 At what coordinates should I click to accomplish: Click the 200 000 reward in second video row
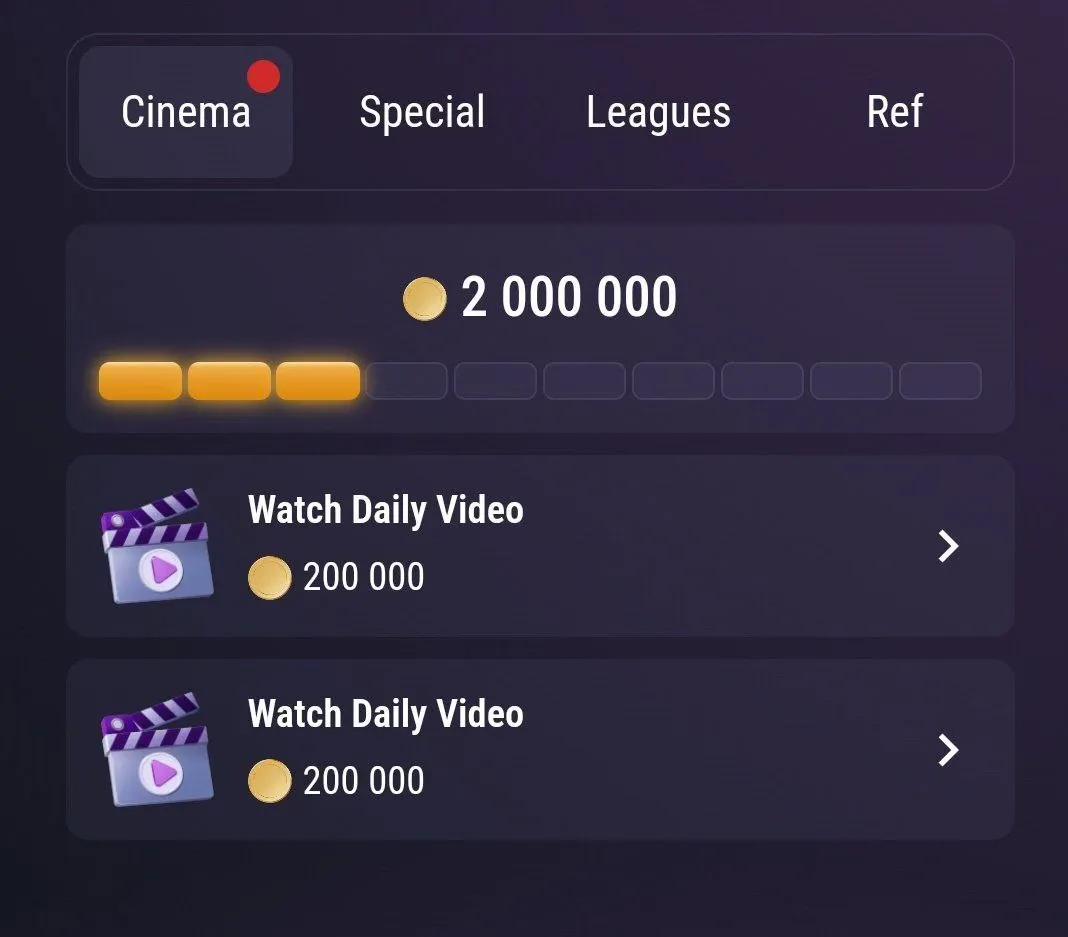pos(364,780)
